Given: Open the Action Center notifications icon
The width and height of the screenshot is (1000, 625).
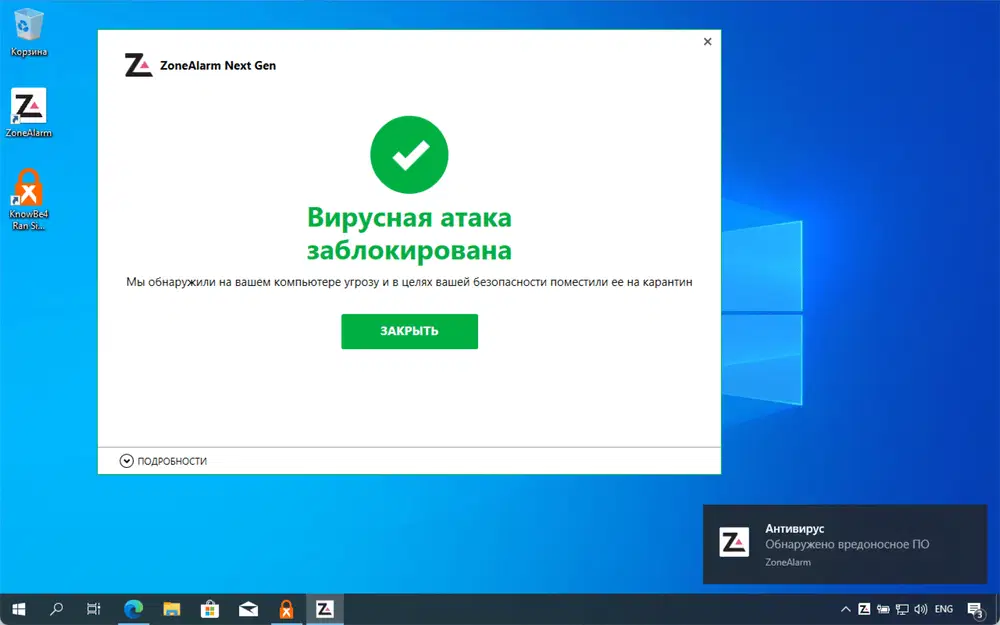Looking at the screenshot, I should (x=975, y=610).
